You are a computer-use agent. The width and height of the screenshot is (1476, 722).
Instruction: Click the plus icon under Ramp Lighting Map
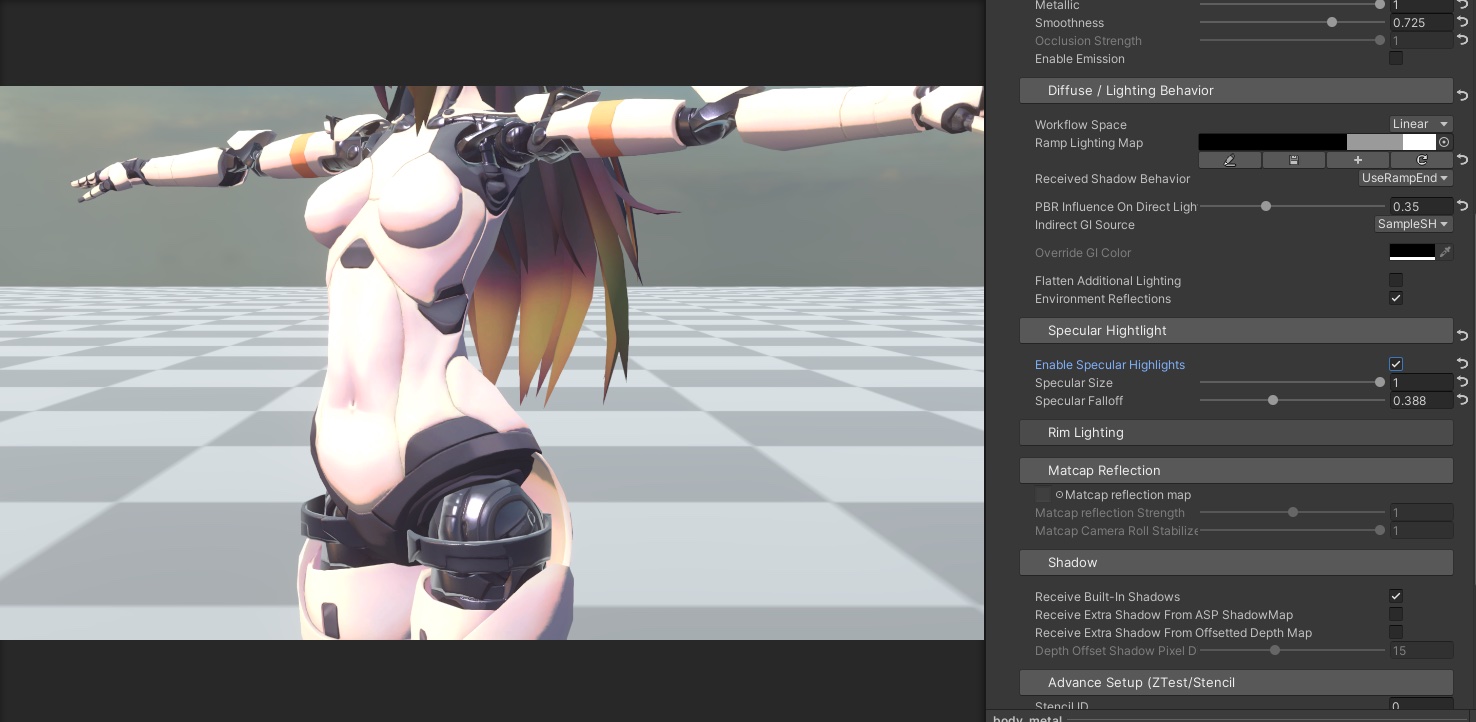pos(1357,160)
